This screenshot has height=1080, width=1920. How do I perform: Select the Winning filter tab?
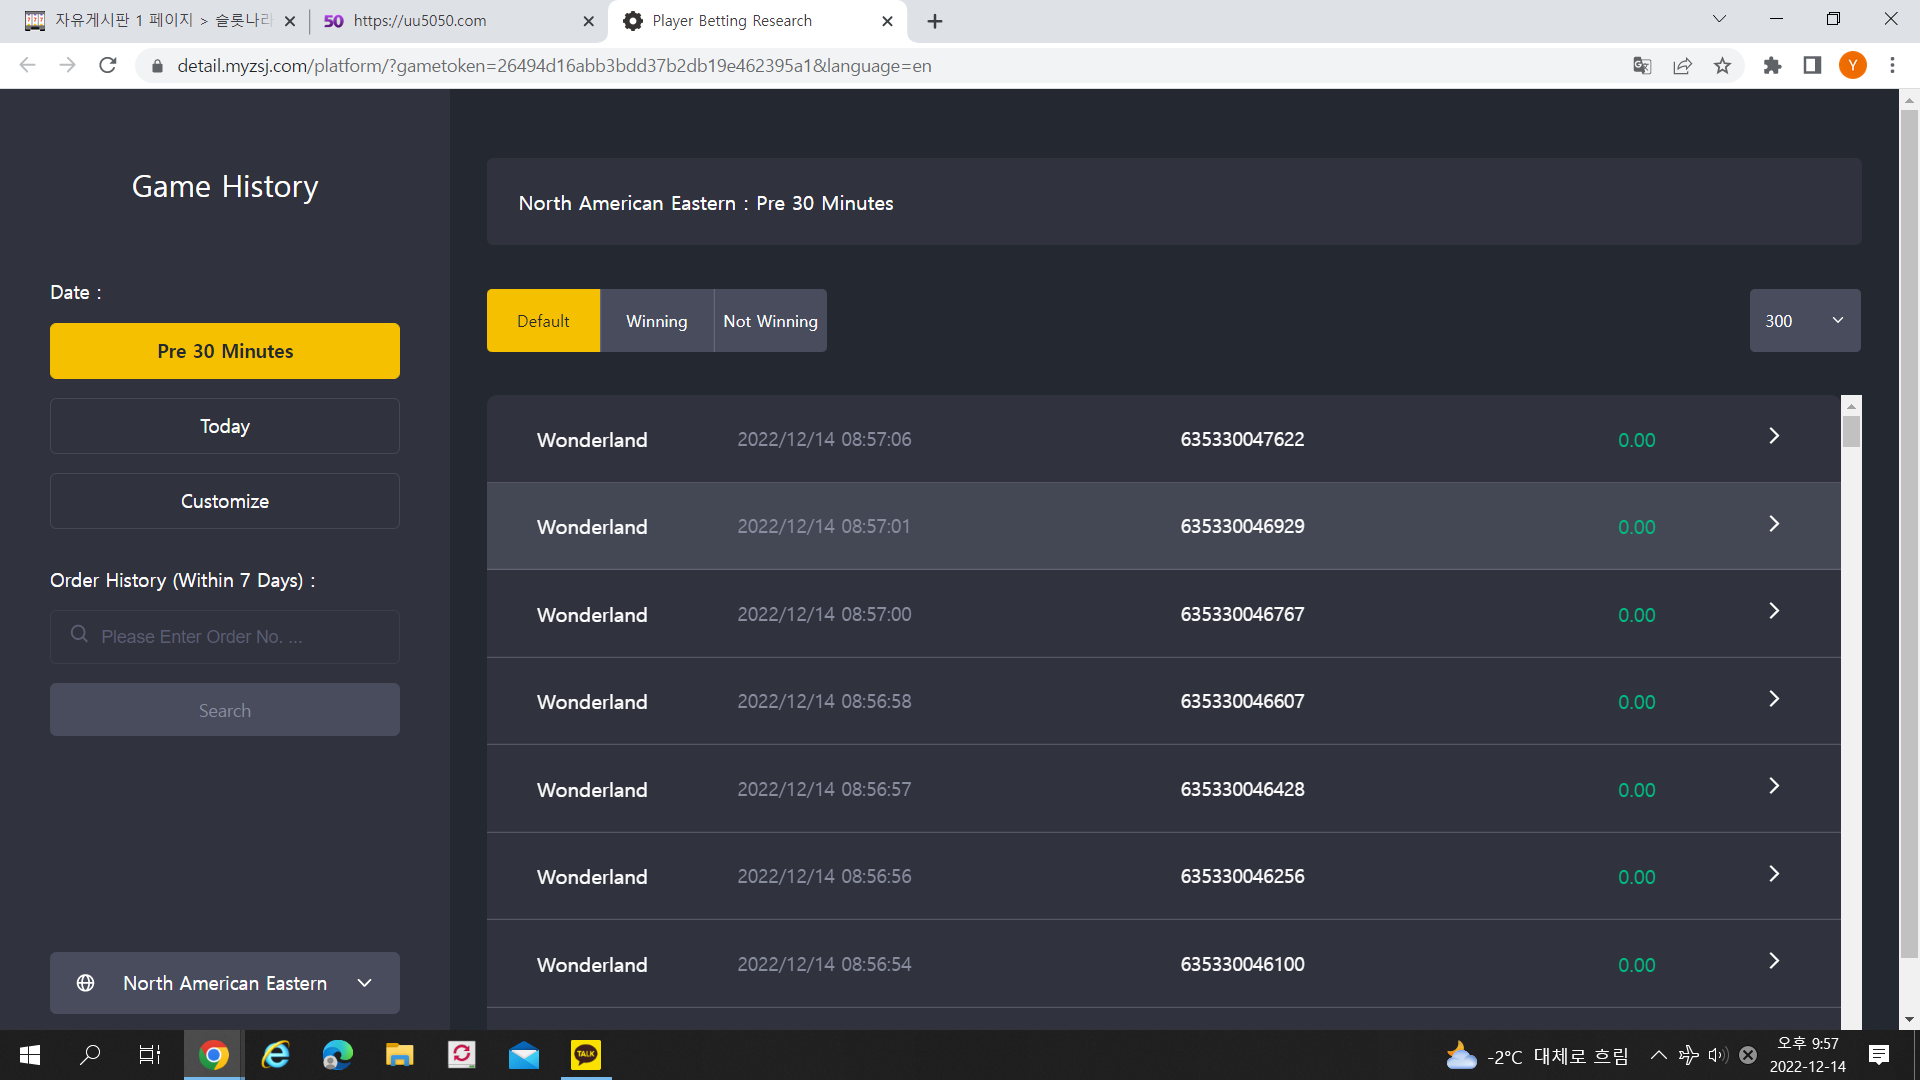pyautogui.click(x=657, y=321)
